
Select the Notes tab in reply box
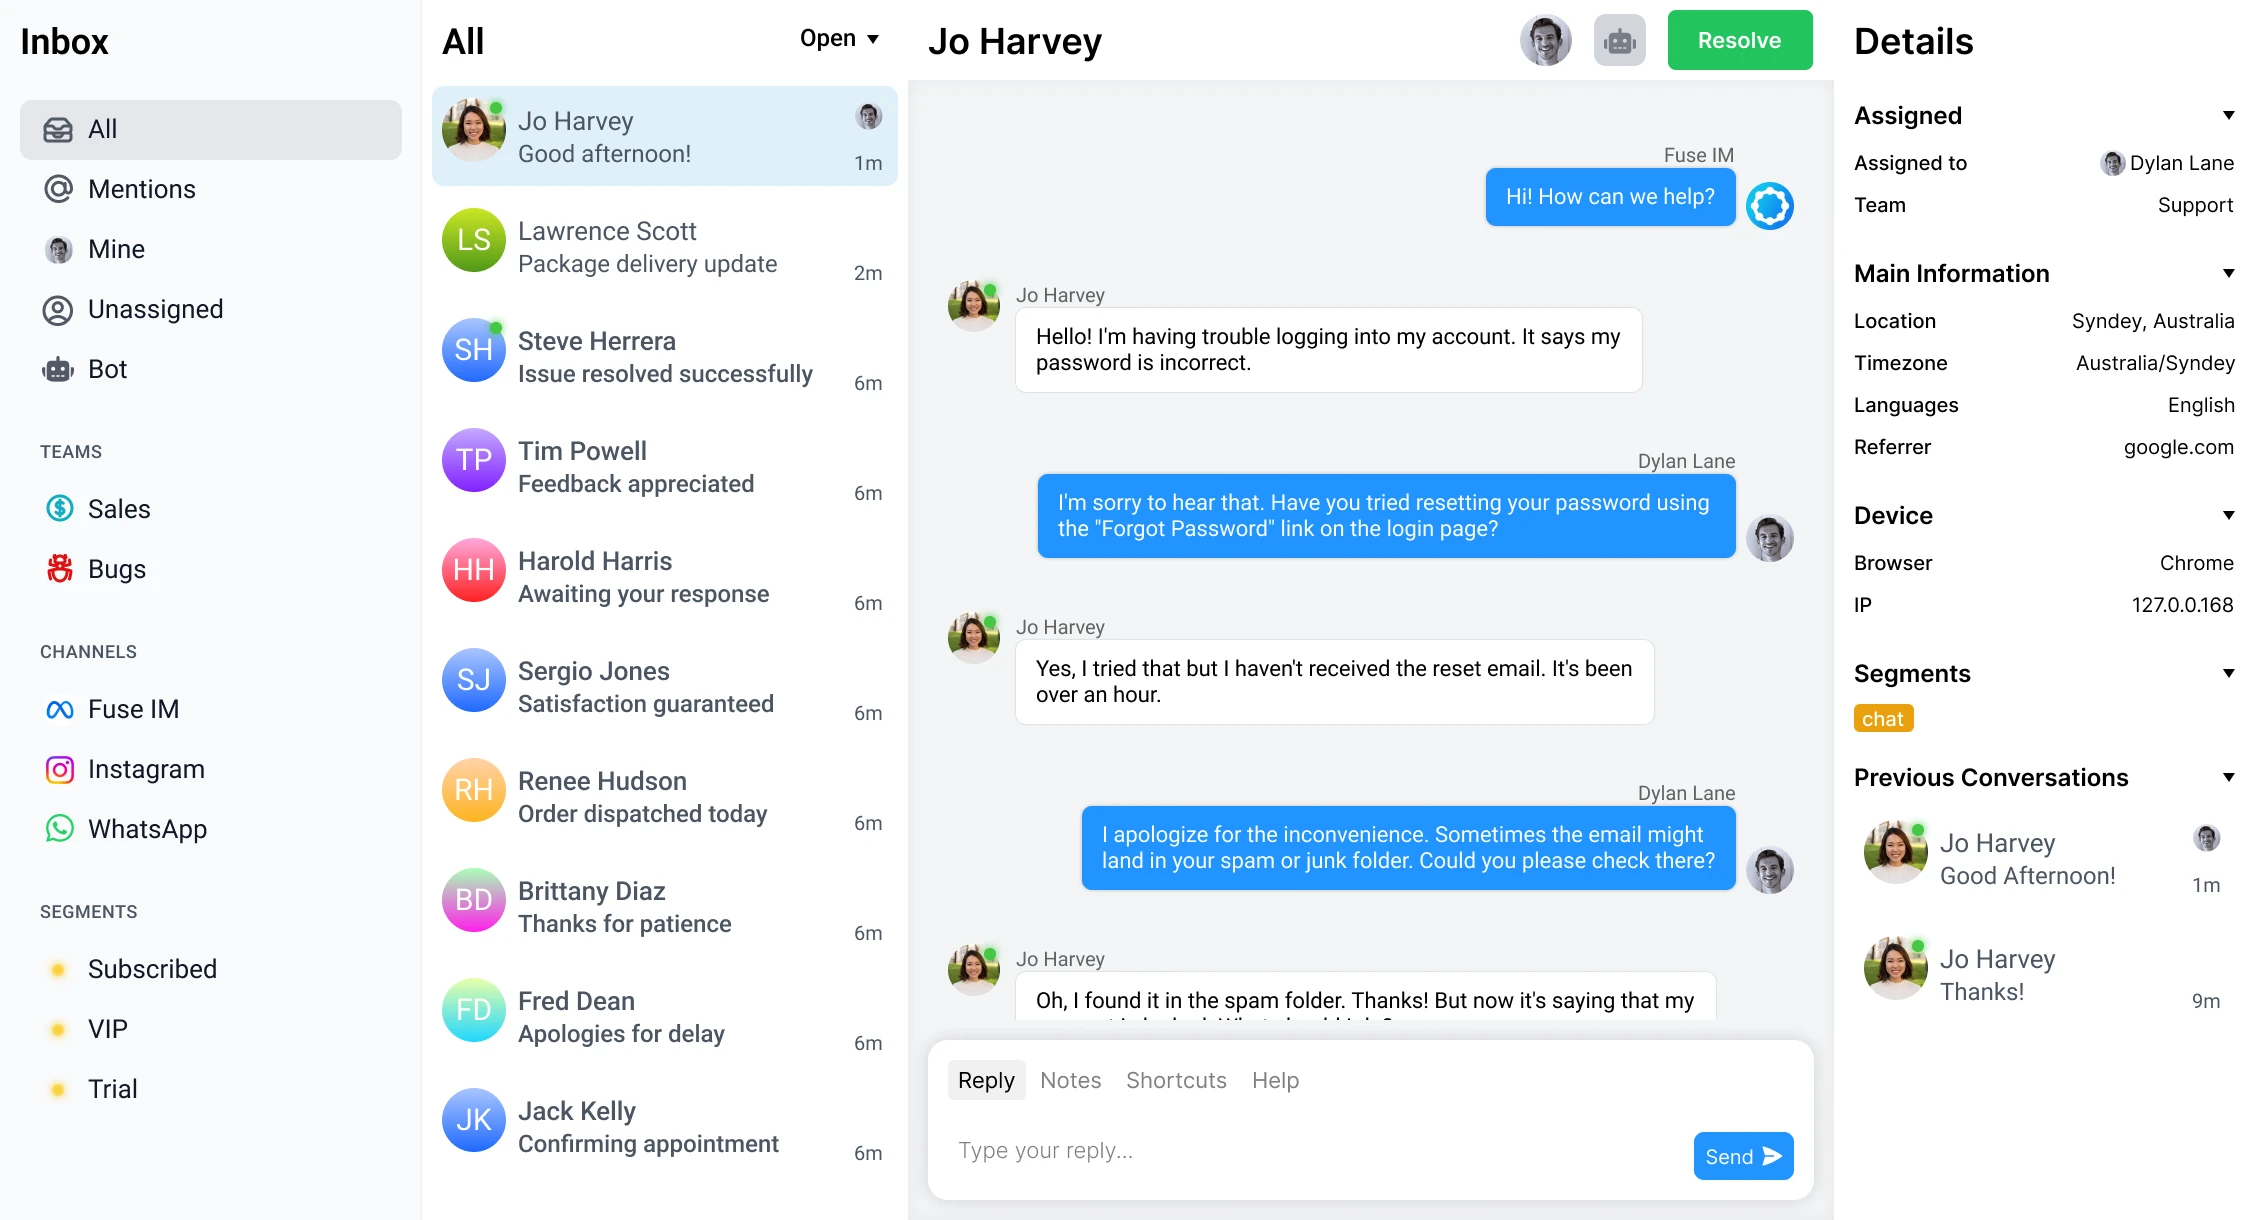tap(1068, 1080)
